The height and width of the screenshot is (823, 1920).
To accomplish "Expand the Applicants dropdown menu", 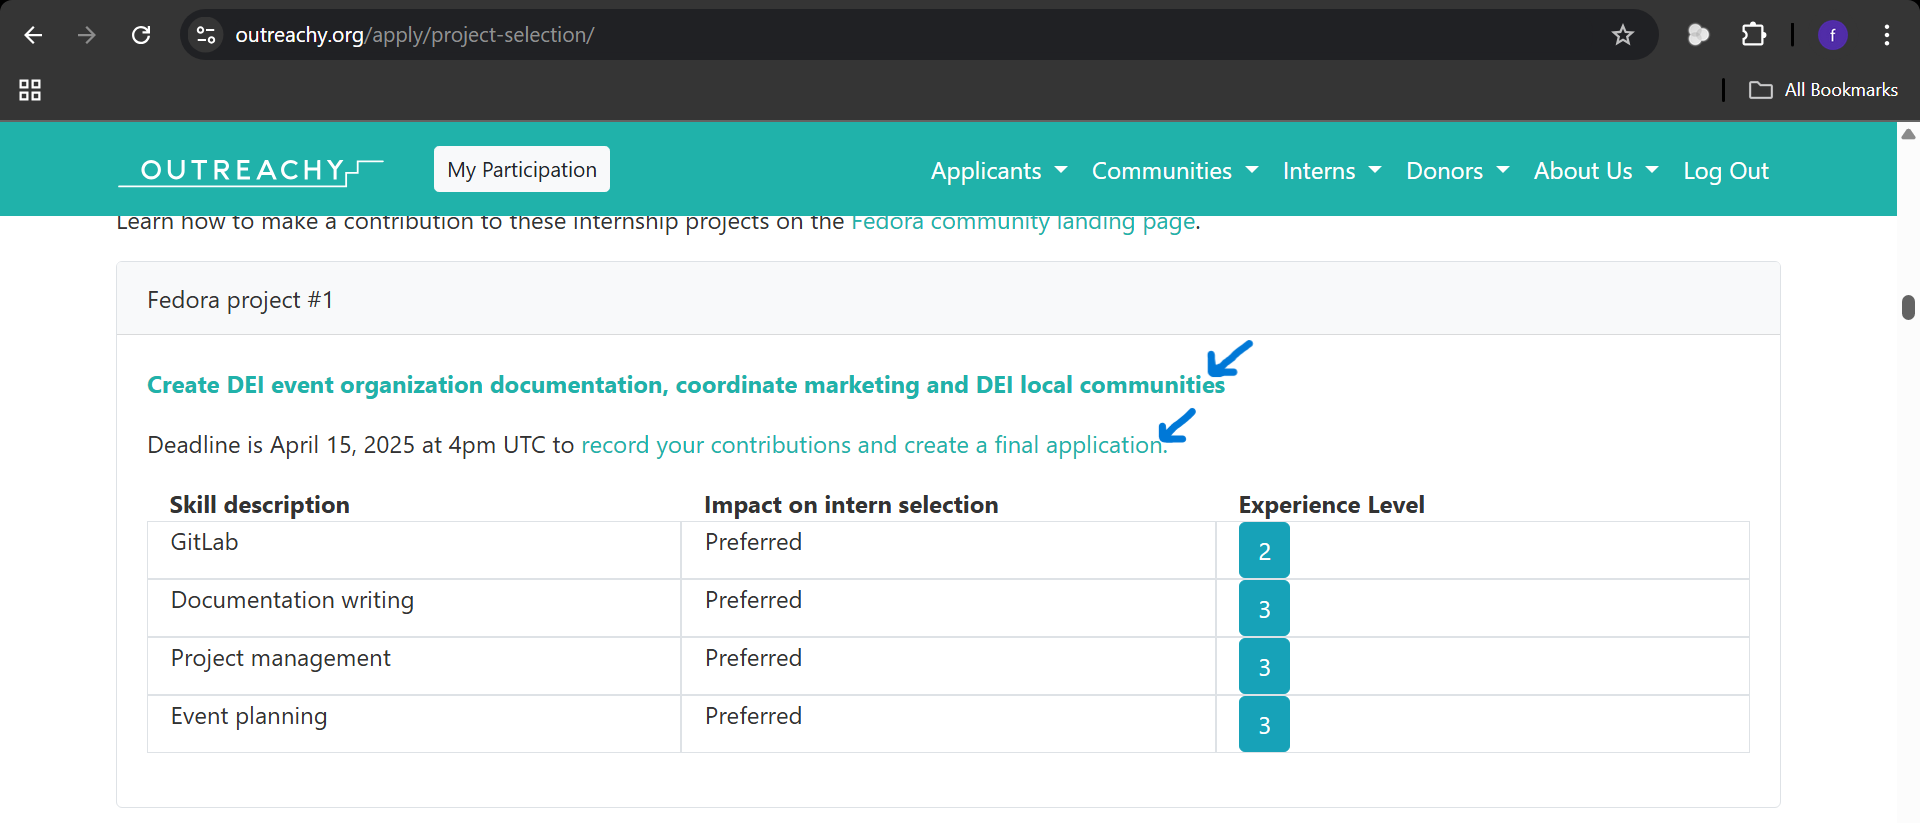I will tap(999, 171).
